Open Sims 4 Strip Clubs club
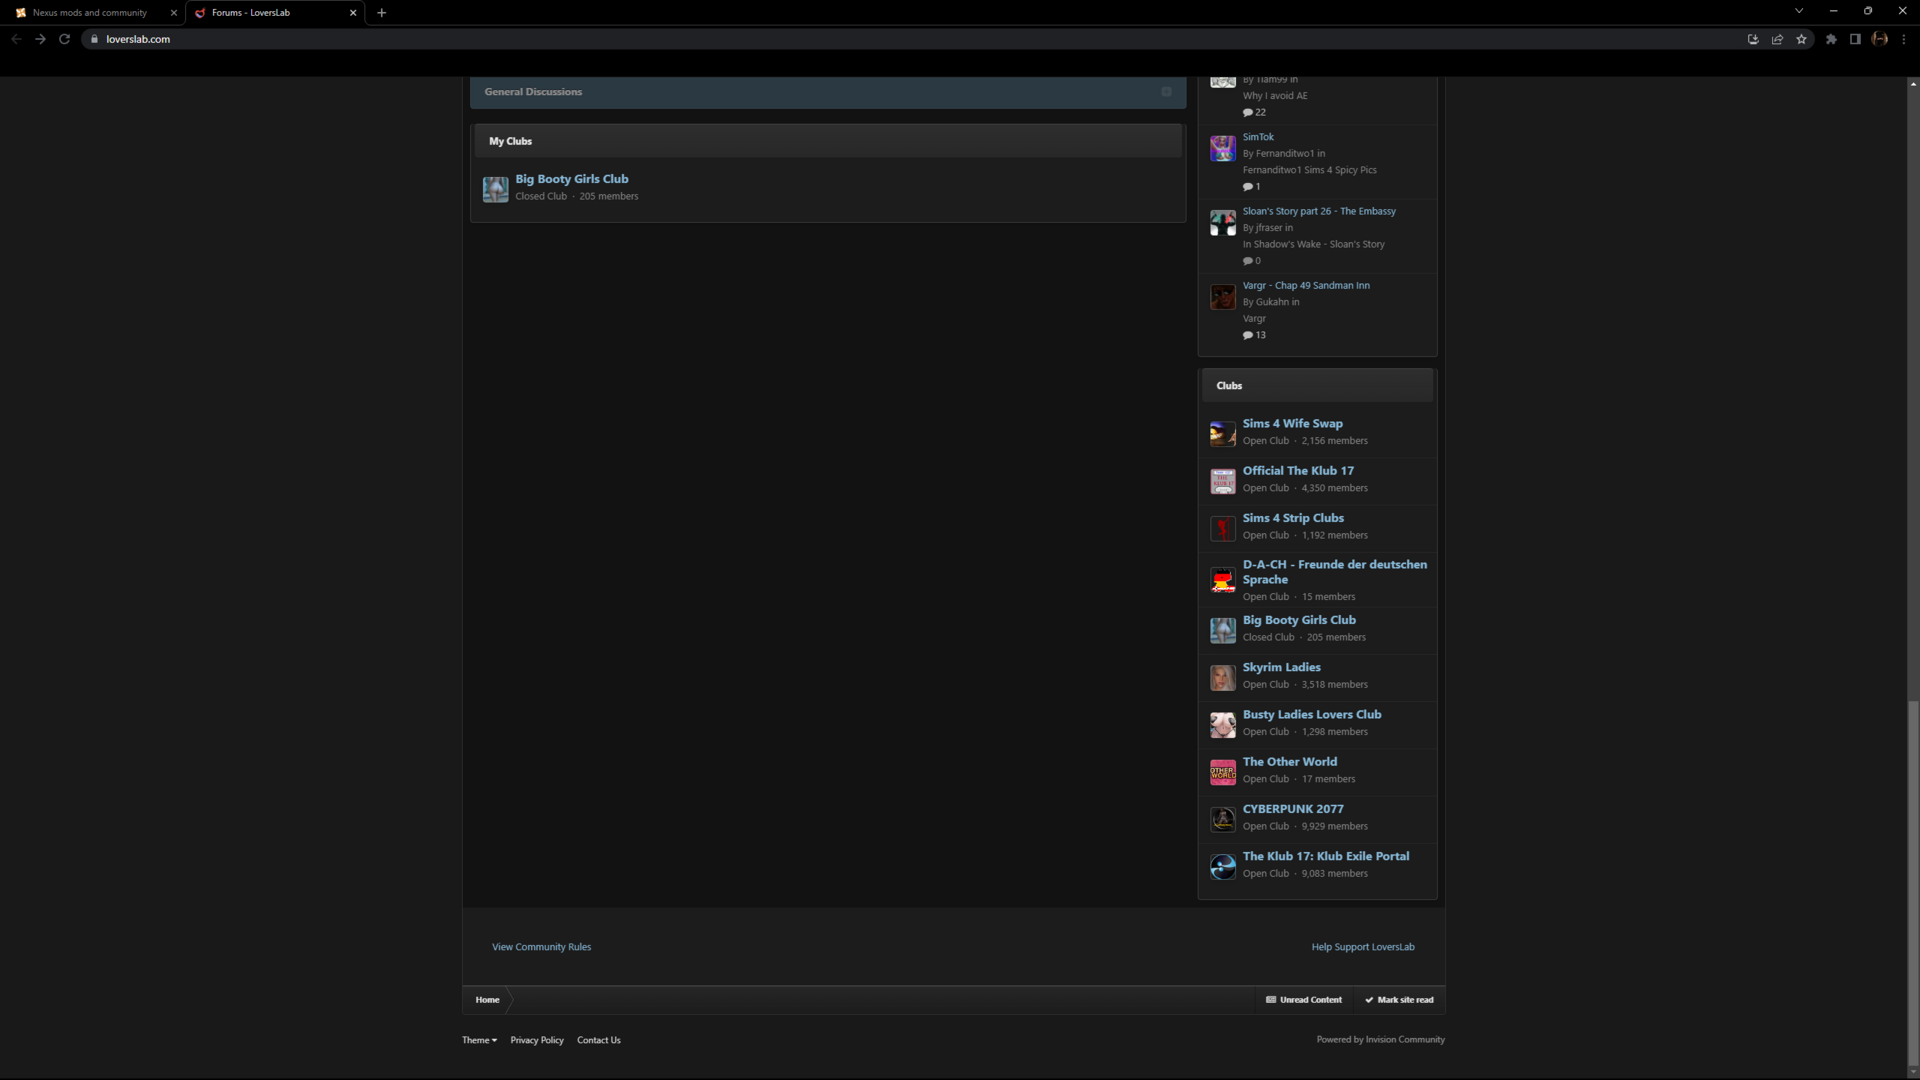 [x=1293, y=518]
